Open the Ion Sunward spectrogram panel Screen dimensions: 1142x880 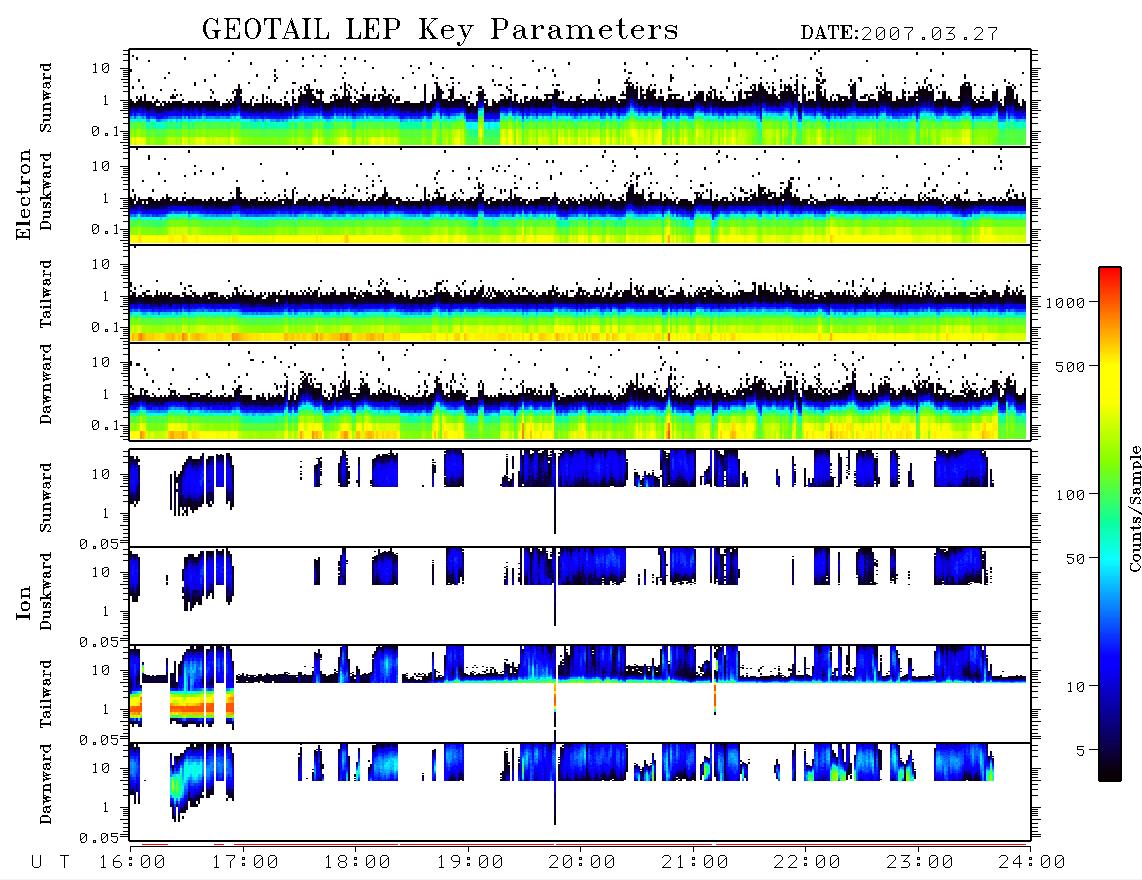(x=580, y=498)
